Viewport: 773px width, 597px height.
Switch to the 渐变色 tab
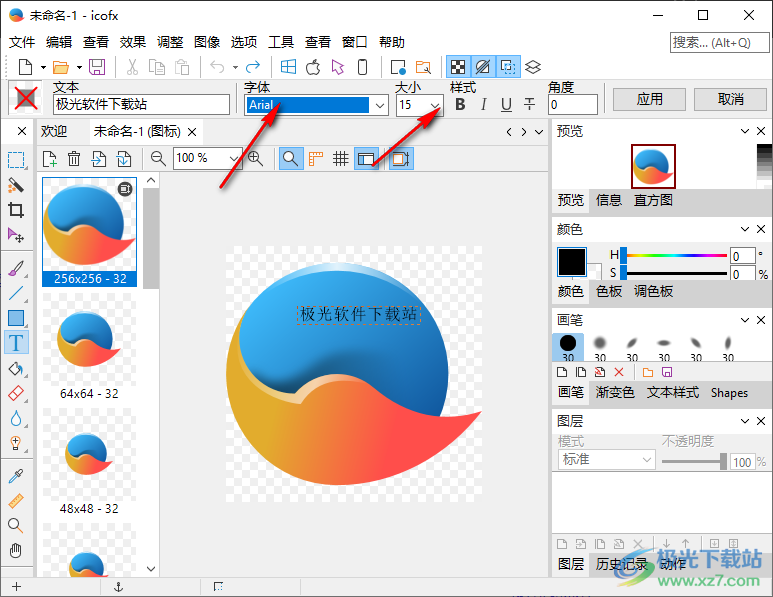pyautogui.click(x=615, y=392)
